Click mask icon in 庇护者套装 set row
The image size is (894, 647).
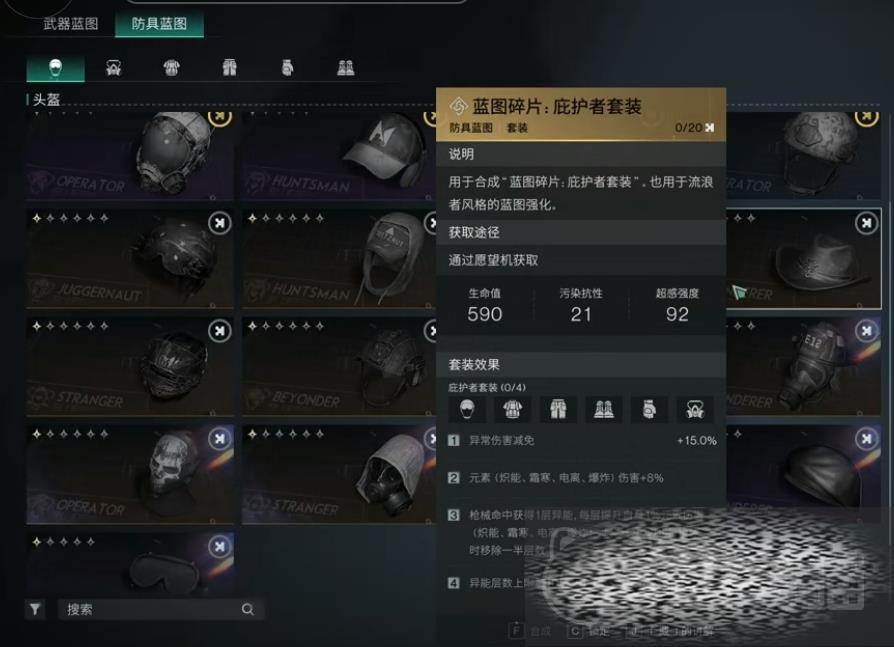695,409
